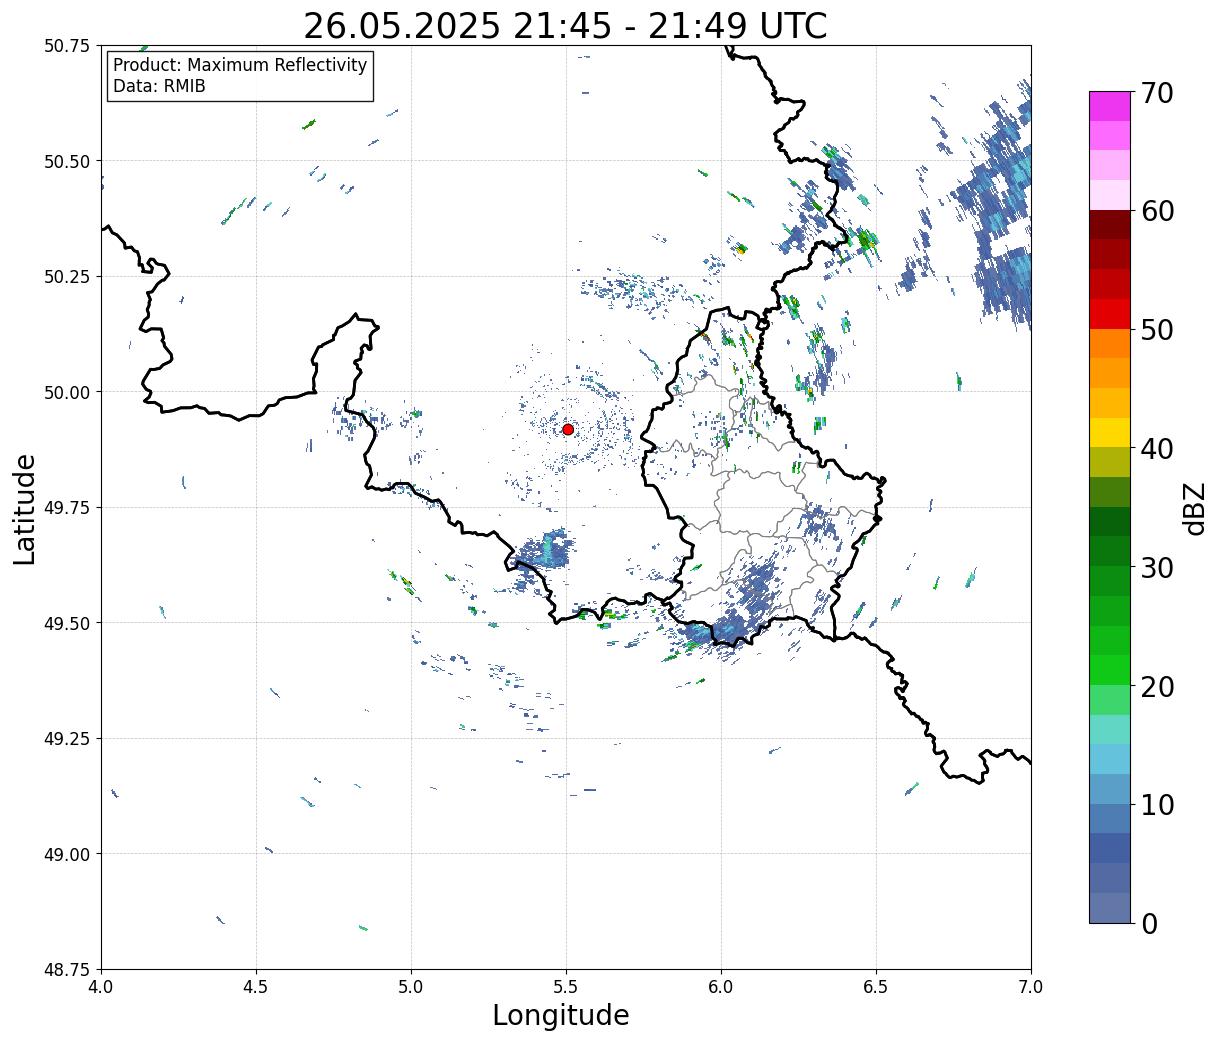
Task: Click the latitude tick label 49.25
Action: click(66, 739)
